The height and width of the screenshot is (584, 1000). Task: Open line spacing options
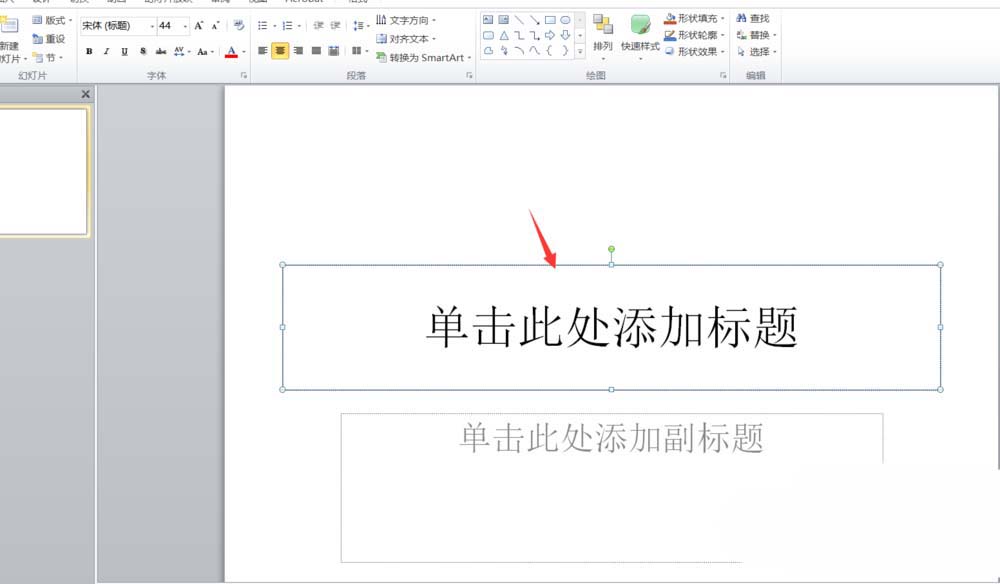(361, 26)
